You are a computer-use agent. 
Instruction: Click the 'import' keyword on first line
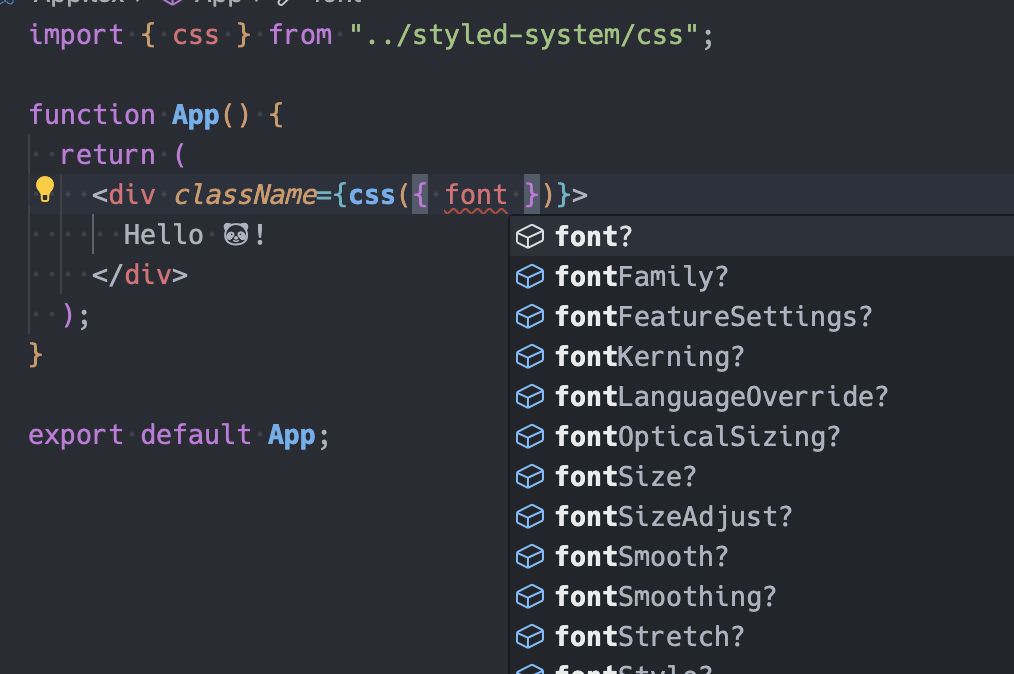point(76,35)
